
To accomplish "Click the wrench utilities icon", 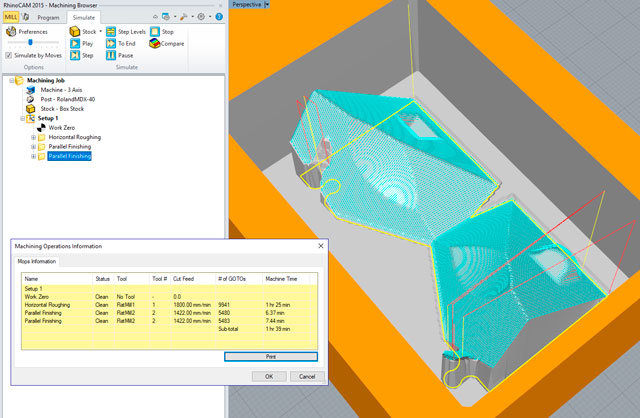I will tap(184, 17).
